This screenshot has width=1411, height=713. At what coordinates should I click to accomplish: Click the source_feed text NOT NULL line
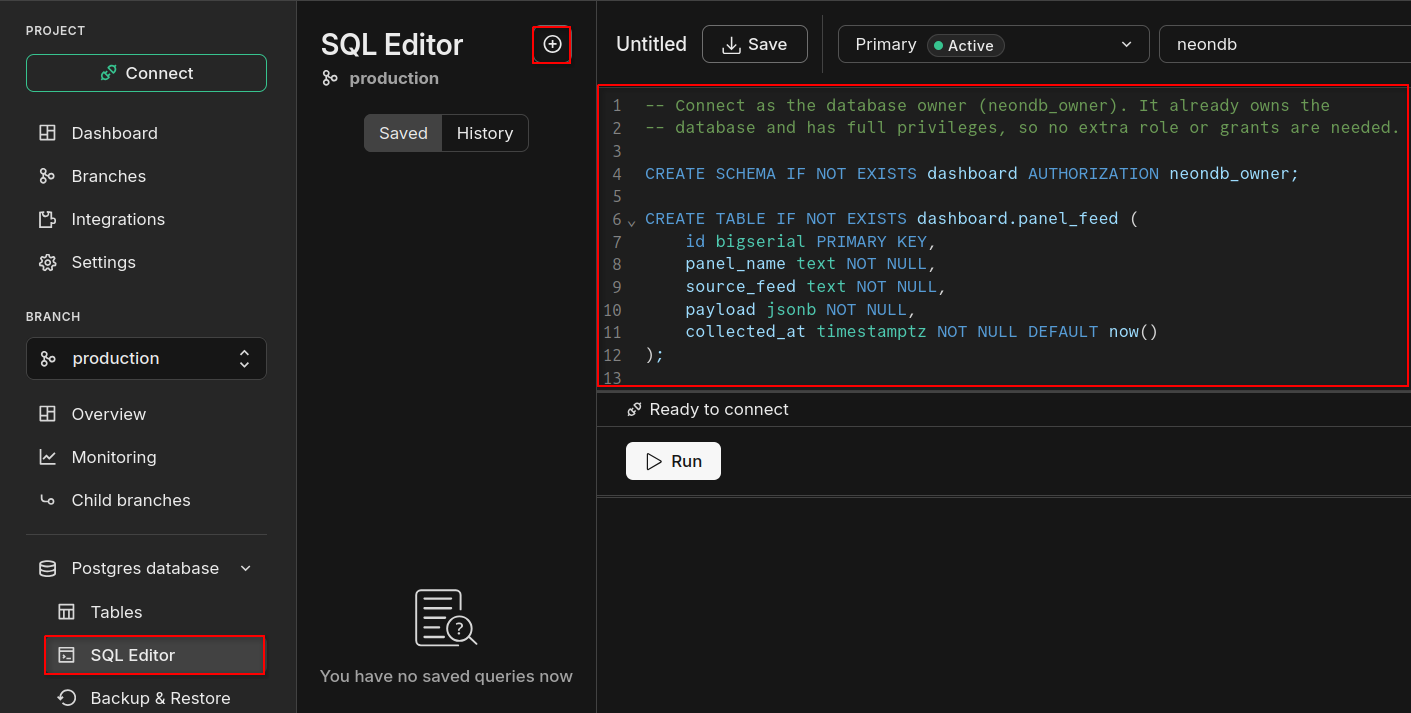[815, 286]
